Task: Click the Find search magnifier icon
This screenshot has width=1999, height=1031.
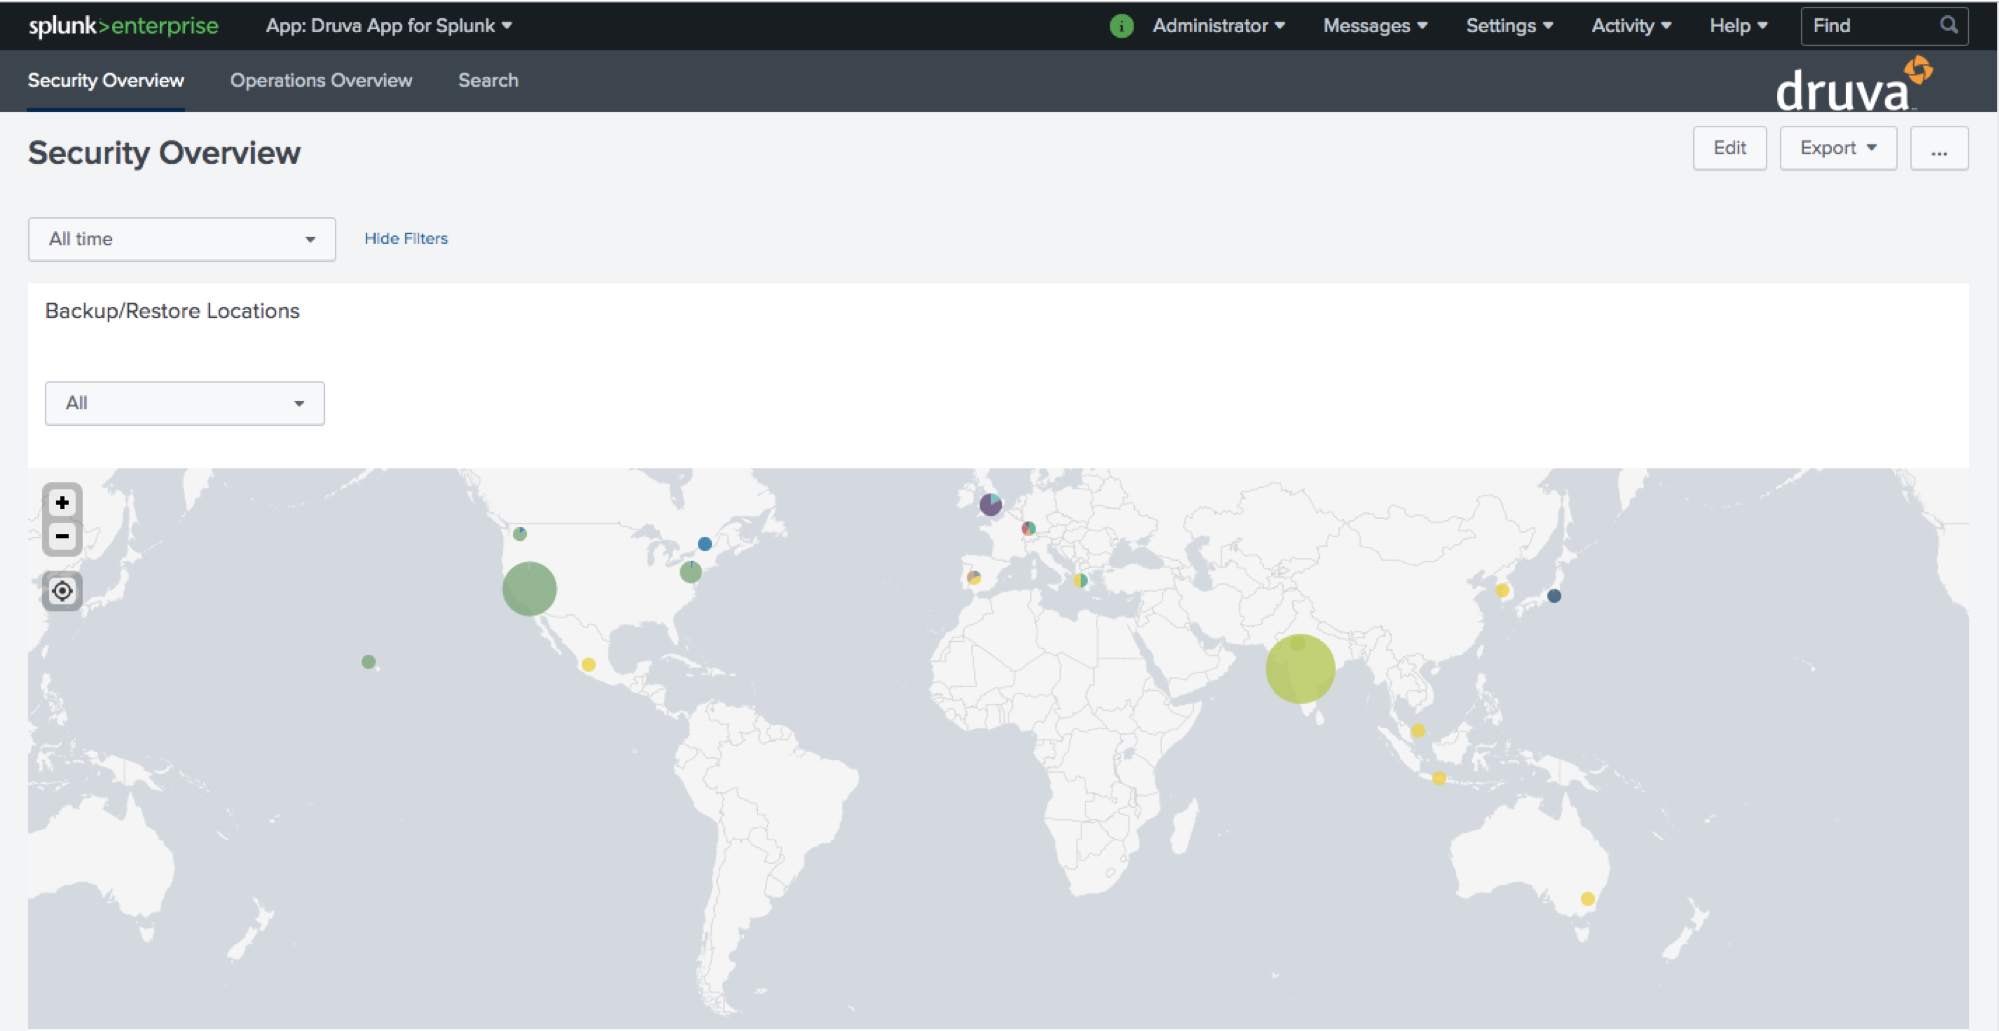Action: [x=1949, y=25]
